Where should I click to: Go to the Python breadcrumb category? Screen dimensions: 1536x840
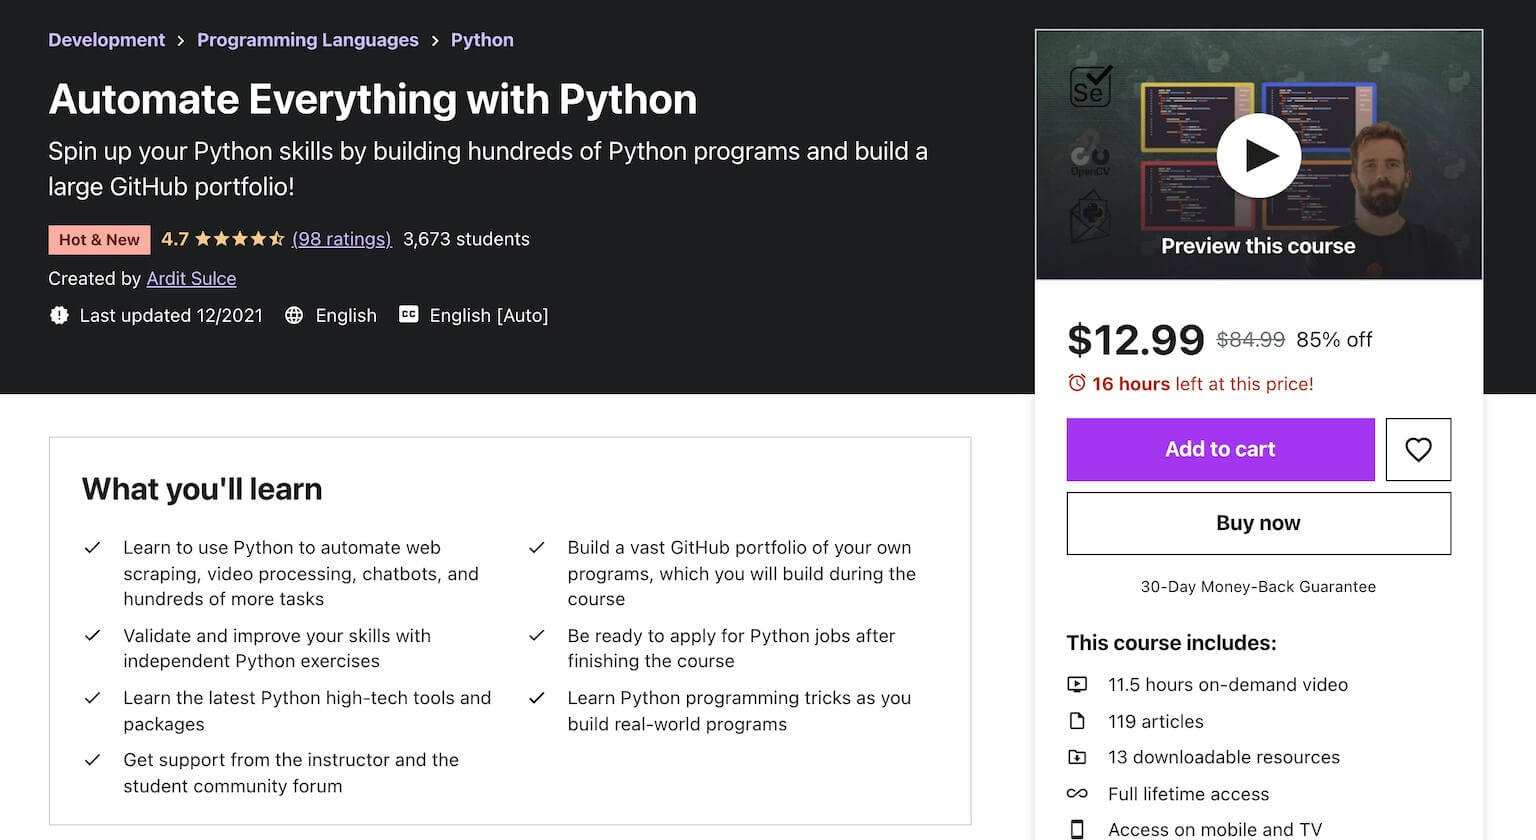click(x=482, y=40)
